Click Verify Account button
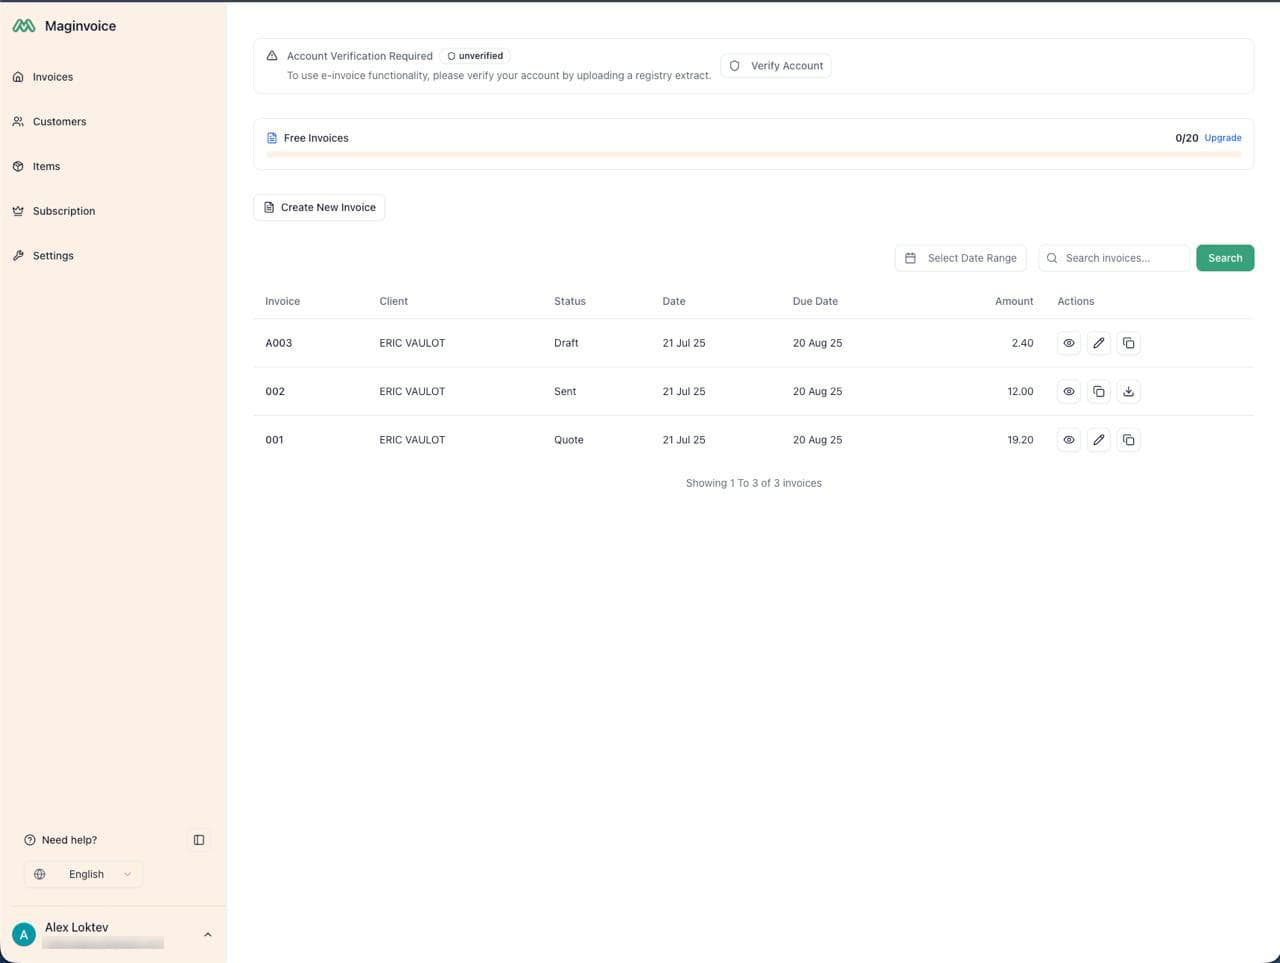 point(776,66)
